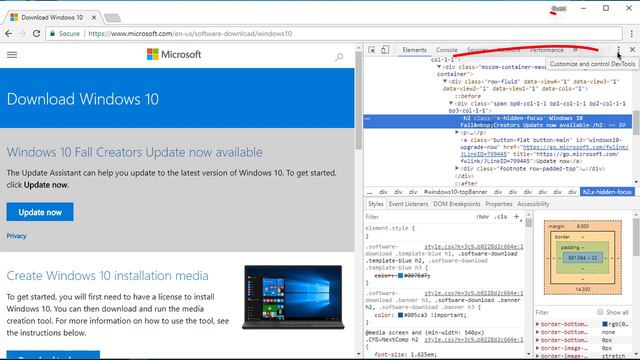
Task: Activate the inspect element picker icon
Action: (x=371, y=50)
